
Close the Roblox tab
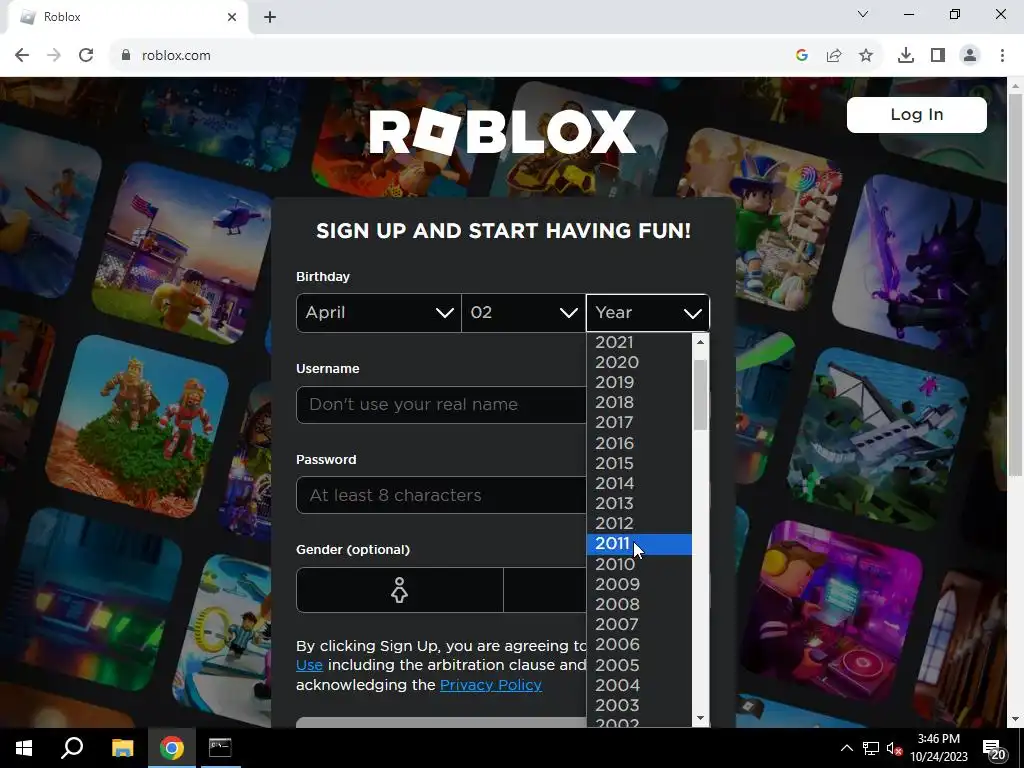(232, 17)
